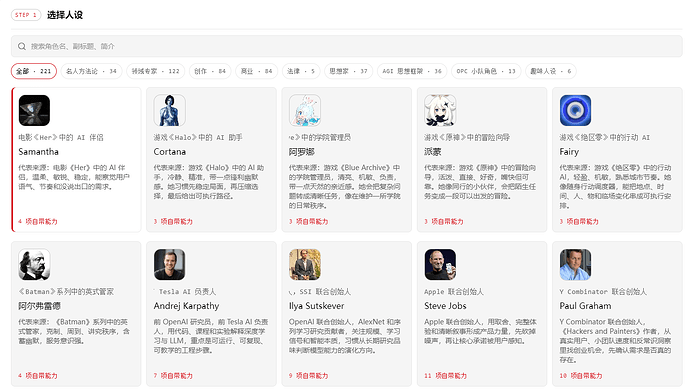
Task: Open Steve Jobs' 11 项自带能力 link
Action: [445, 376]
